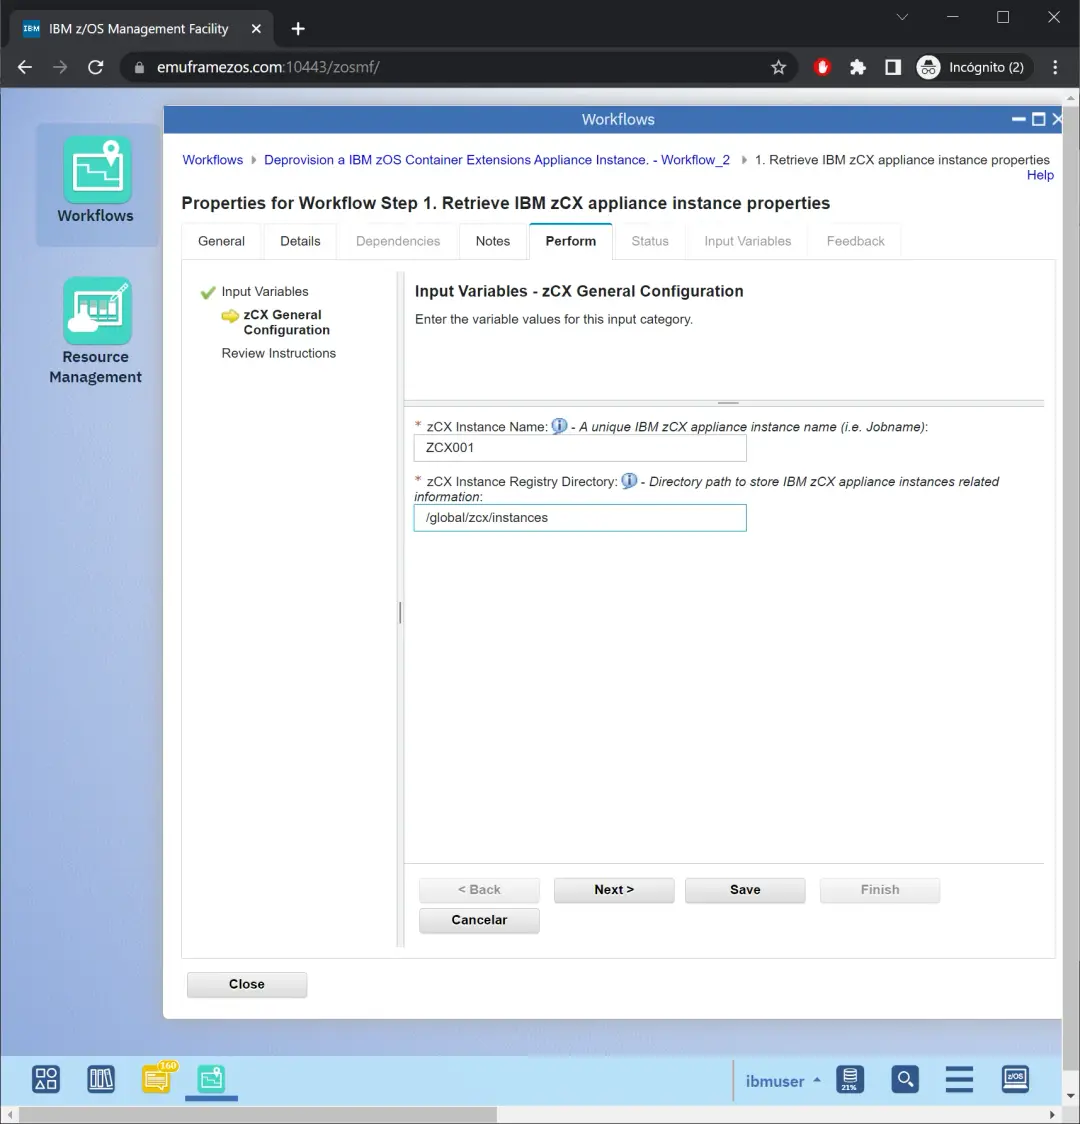Open the browser tab search dropdown chevron
Viewport: 1080px width, 1124px height.
[x=902, y=17]
